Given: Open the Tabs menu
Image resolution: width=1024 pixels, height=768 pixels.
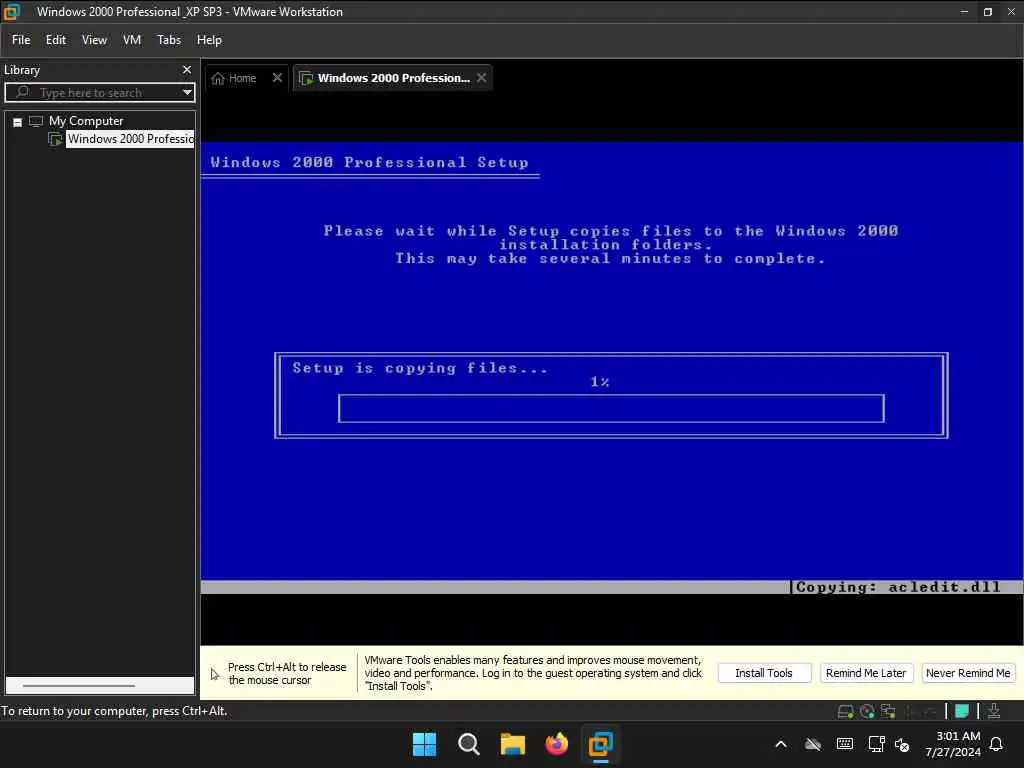Looking at the screenshot, I should tap(169, 40).
